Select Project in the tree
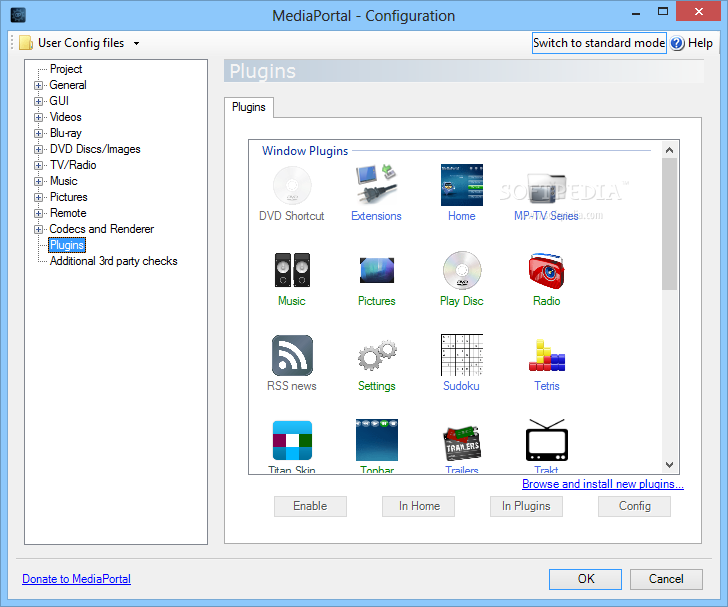 (x=66, y=69)
